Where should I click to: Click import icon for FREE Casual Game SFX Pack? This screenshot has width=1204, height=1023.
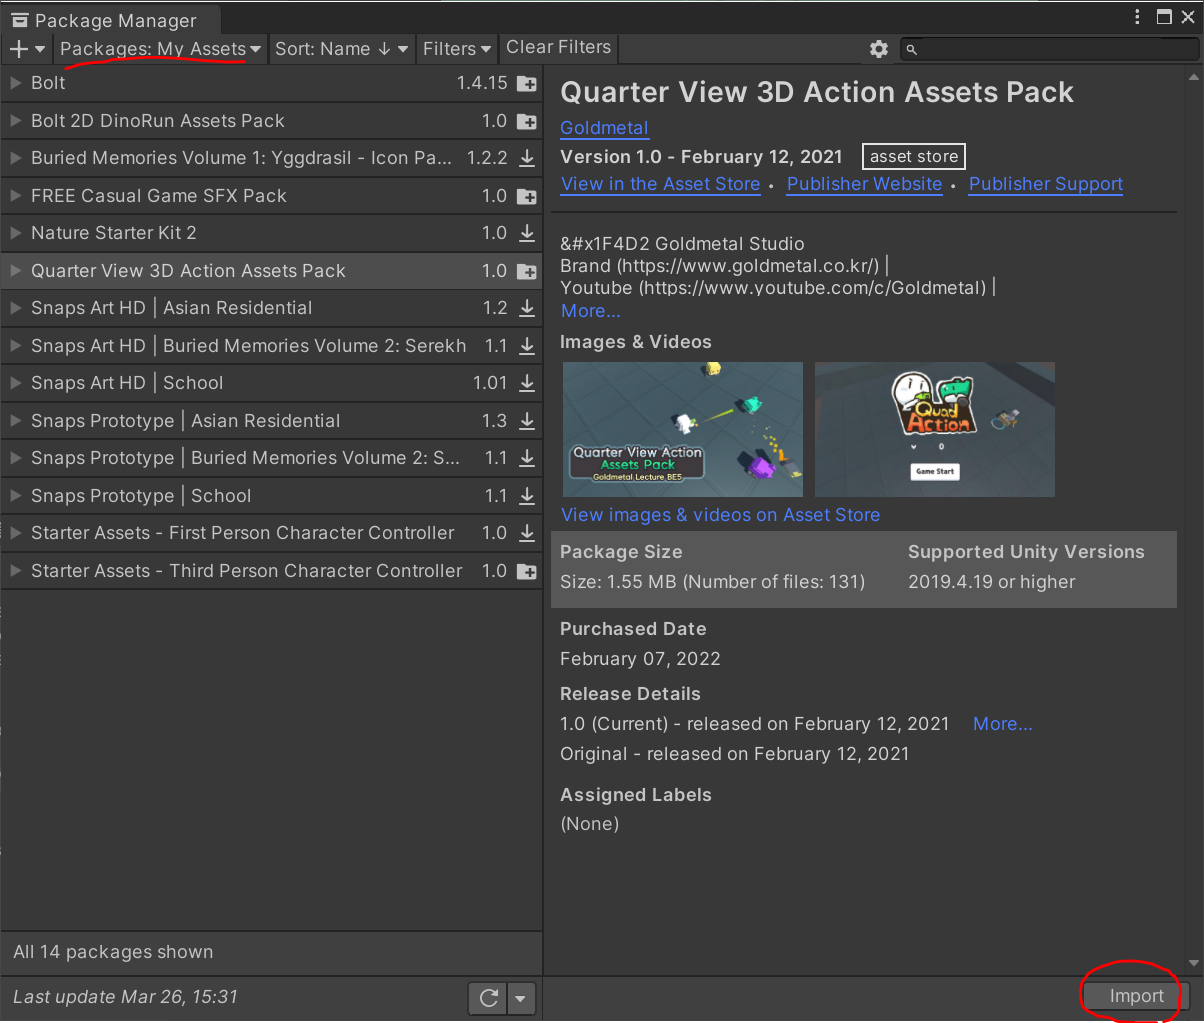[526, 196]
